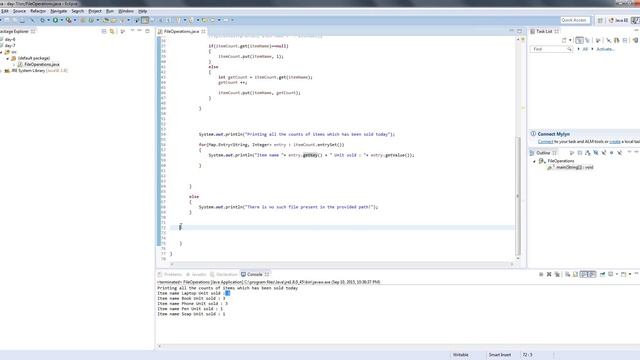
Task: Click the create local task link
Action: (615, 142)
